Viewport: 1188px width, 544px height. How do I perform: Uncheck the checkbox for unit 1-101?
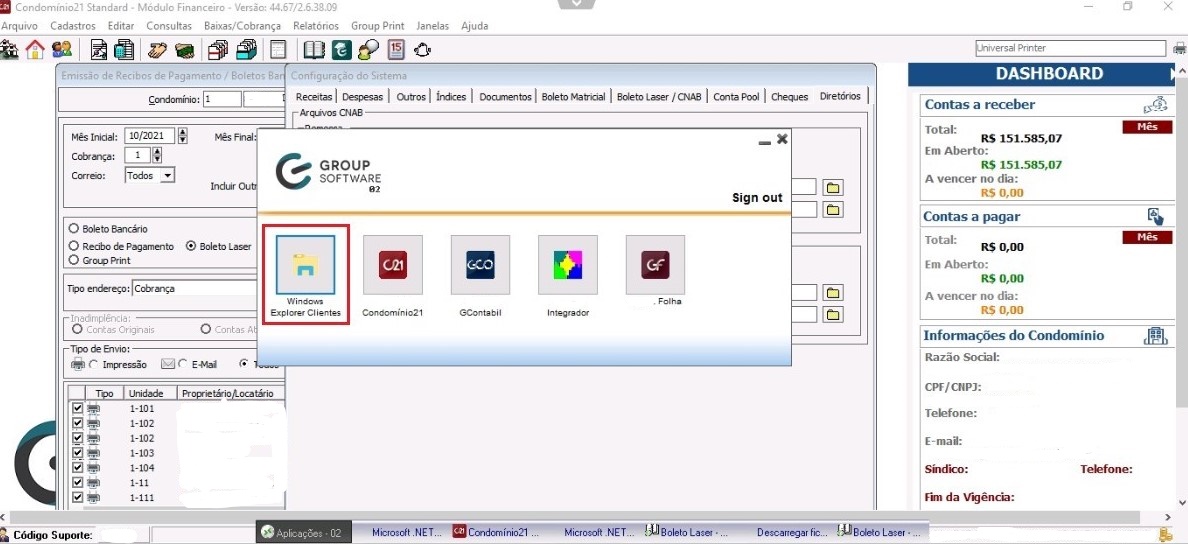click(77, 408)
